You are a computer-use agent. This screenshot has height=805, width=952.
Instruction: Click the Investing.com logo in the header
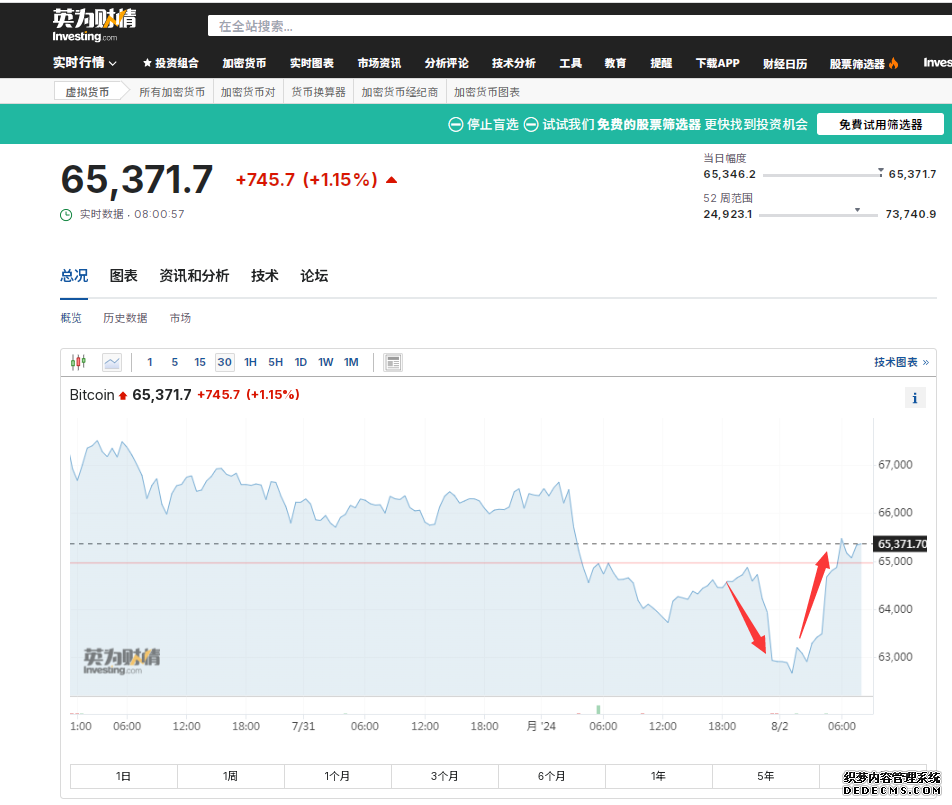(x=94, y=25)
